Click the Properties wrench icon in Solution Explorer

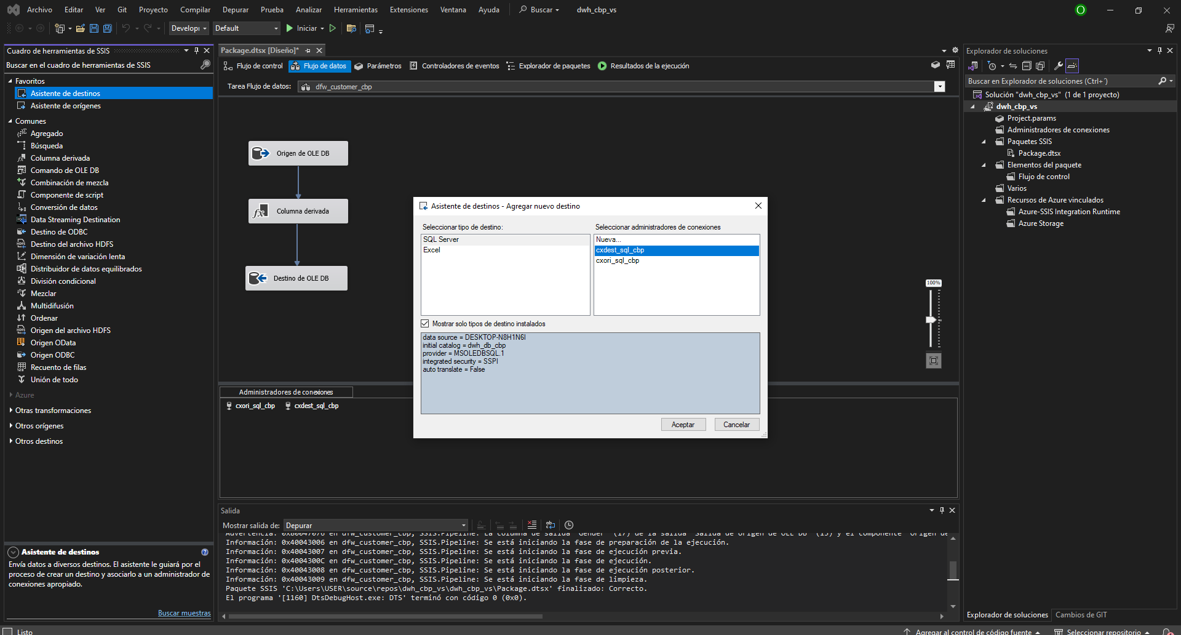coord(1057,66)
